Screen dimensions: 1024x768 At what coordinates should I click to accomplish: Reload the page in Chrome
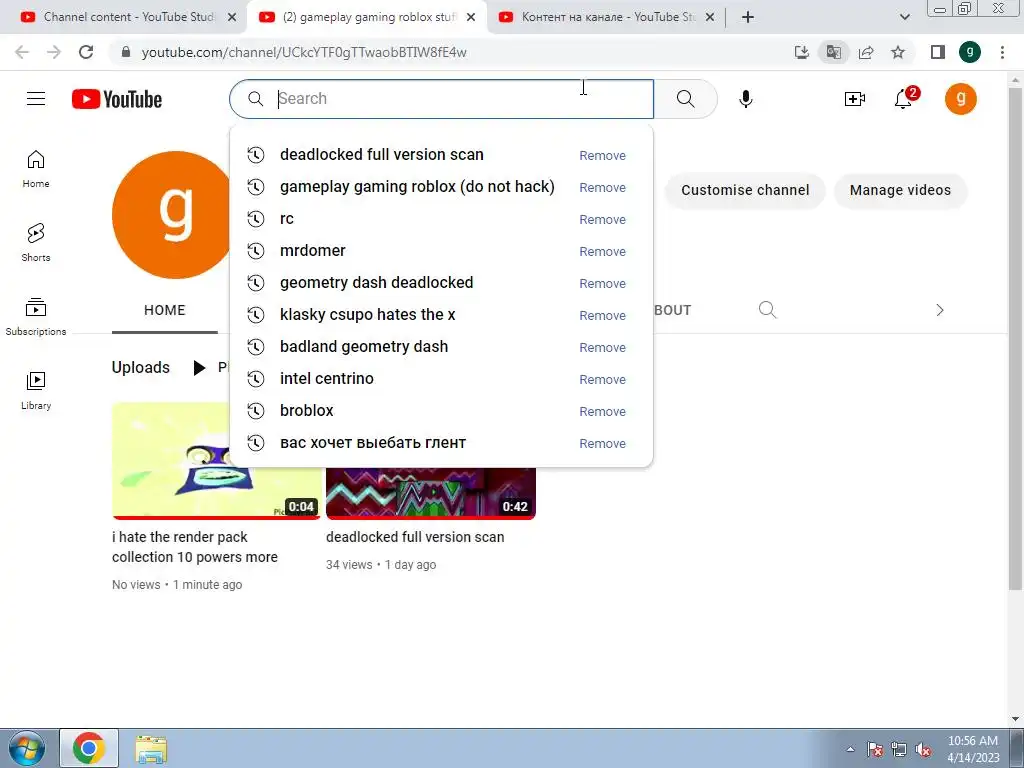(86, 52)
